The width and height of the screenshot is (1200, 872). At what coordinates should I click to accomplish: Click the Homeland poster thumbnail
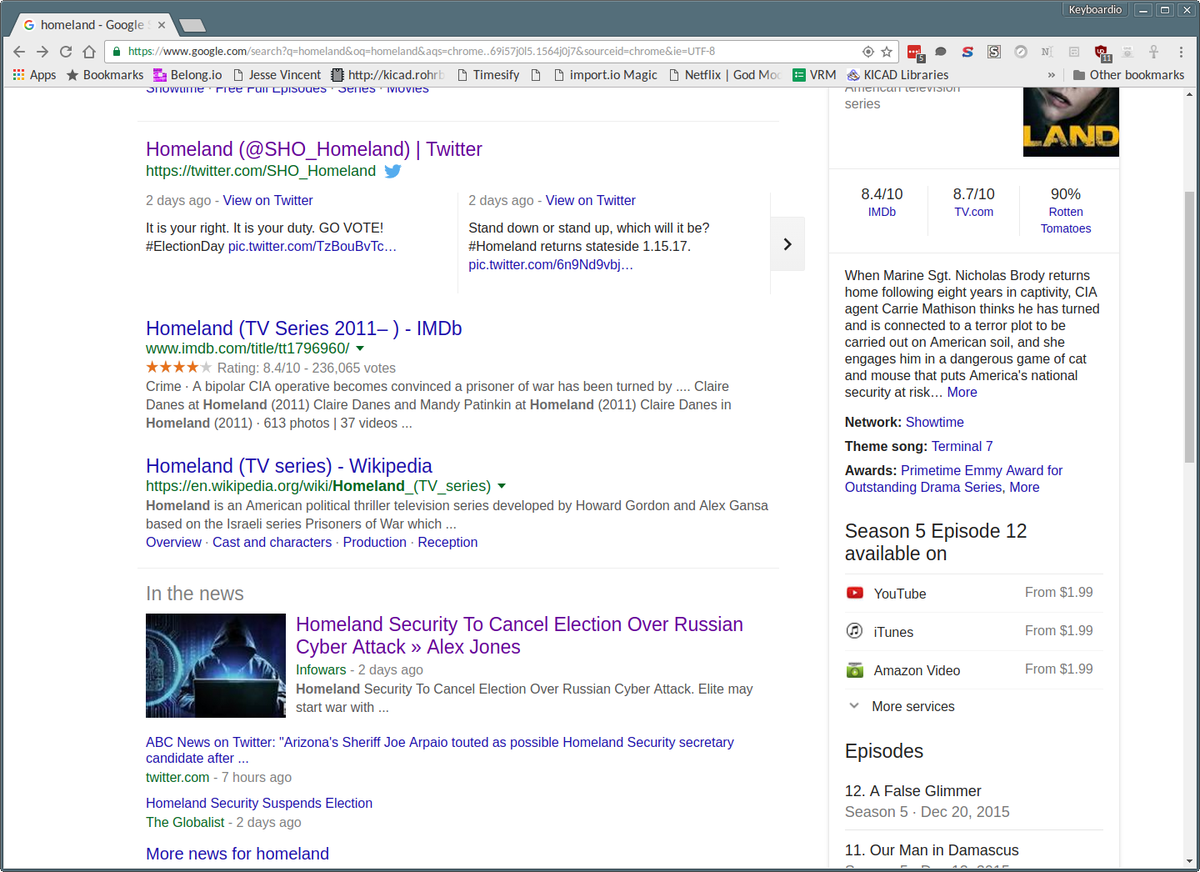click(x=1071, y=122)
